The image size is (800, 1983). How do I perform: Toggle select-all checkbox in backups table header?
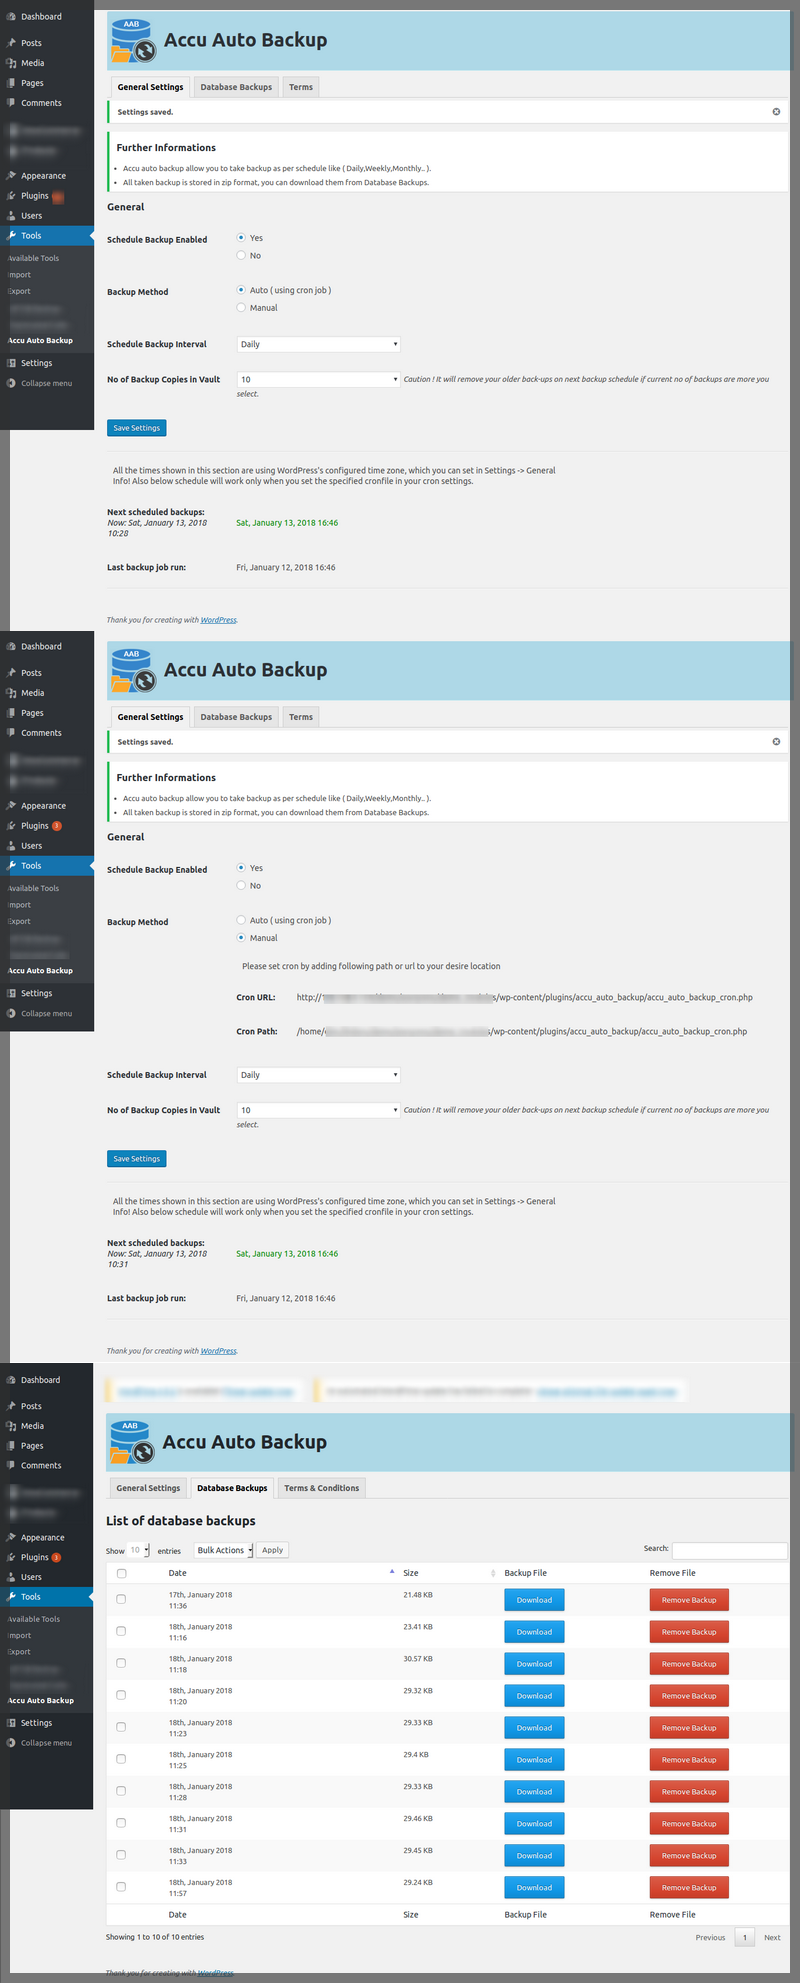[121, 1573]
